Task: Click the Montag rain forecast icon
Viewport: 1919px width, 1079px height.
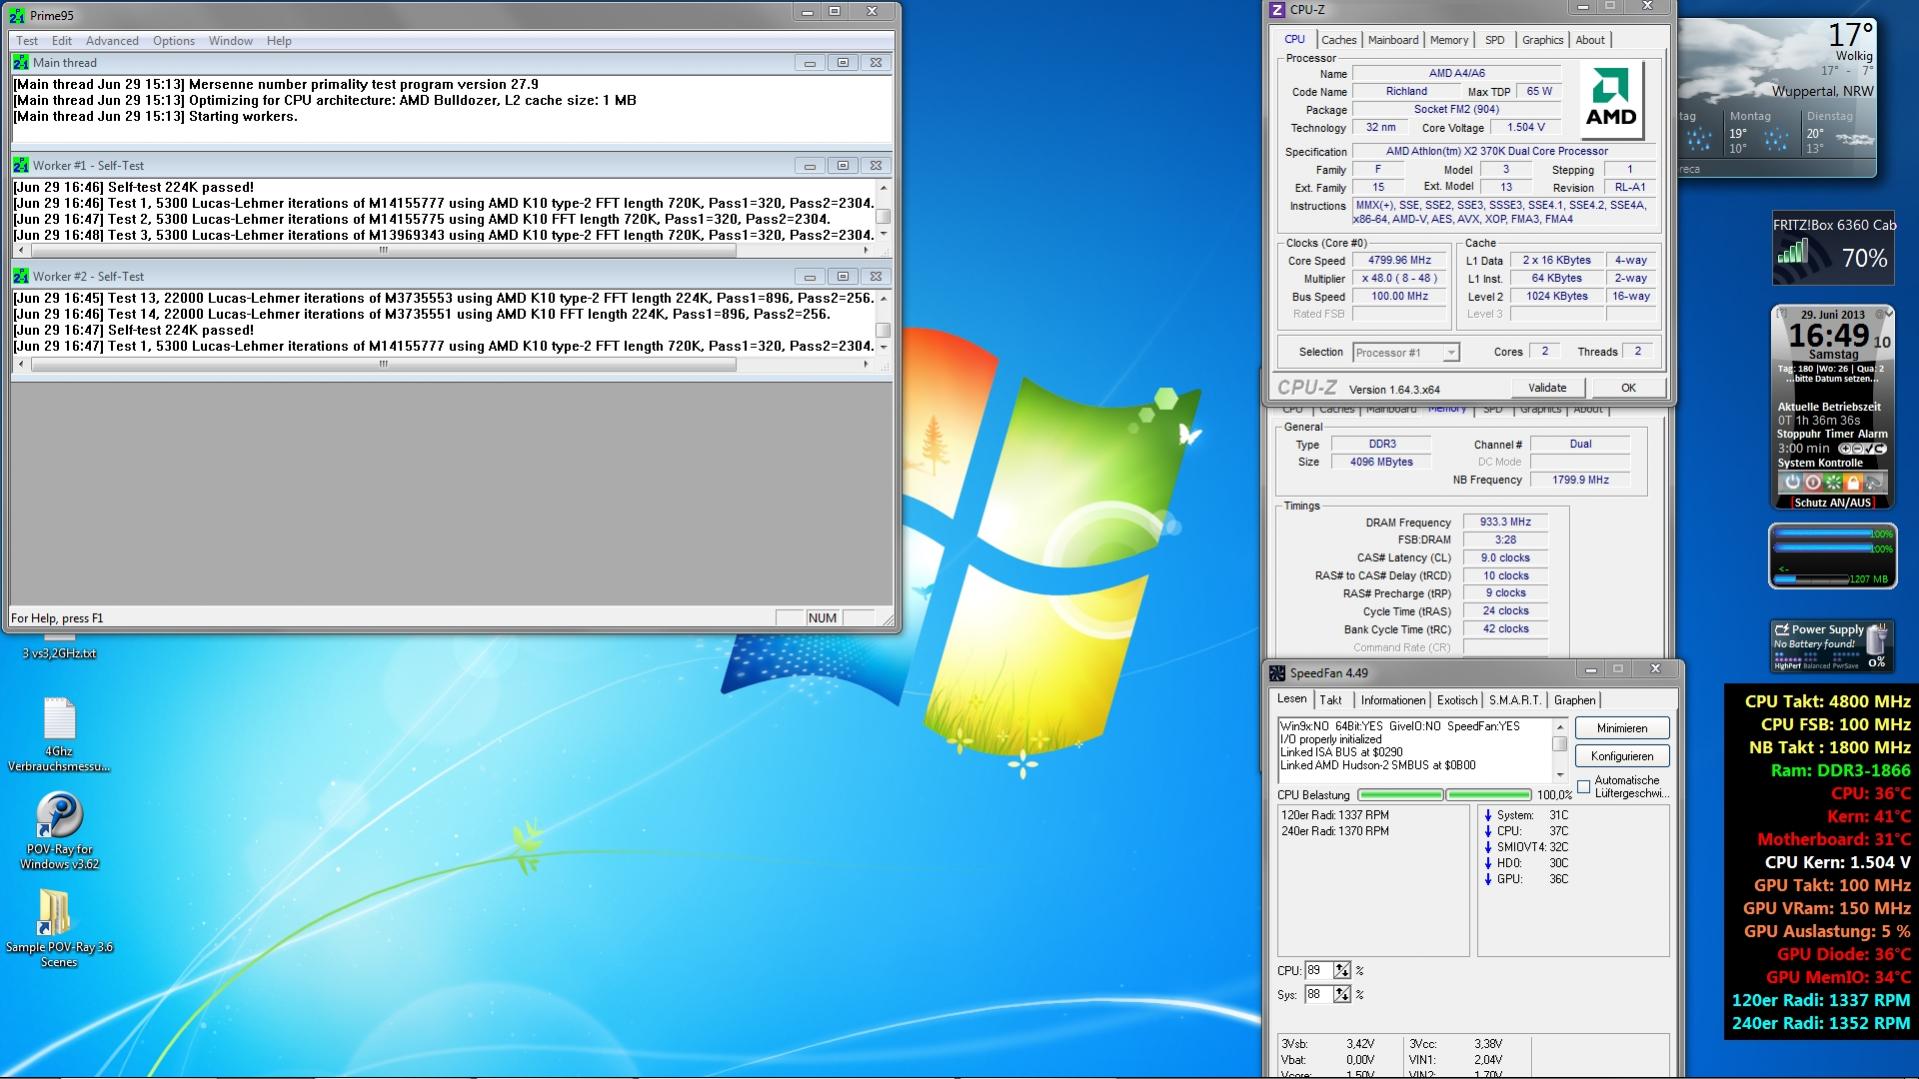Action: coord(1775,140)
